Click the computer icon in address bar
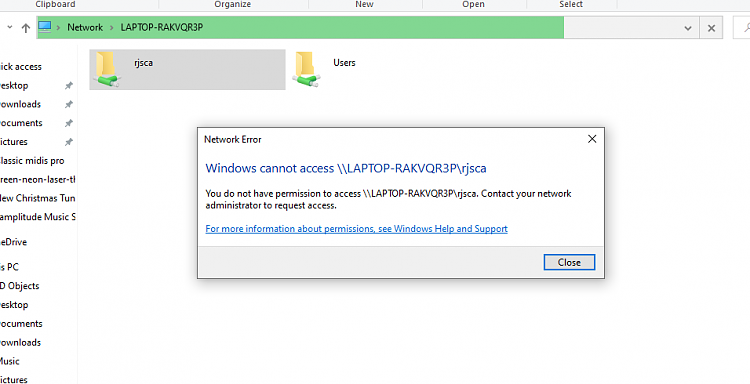The height and width of the screenshot is (384, 750). click(x=45, y=27)
